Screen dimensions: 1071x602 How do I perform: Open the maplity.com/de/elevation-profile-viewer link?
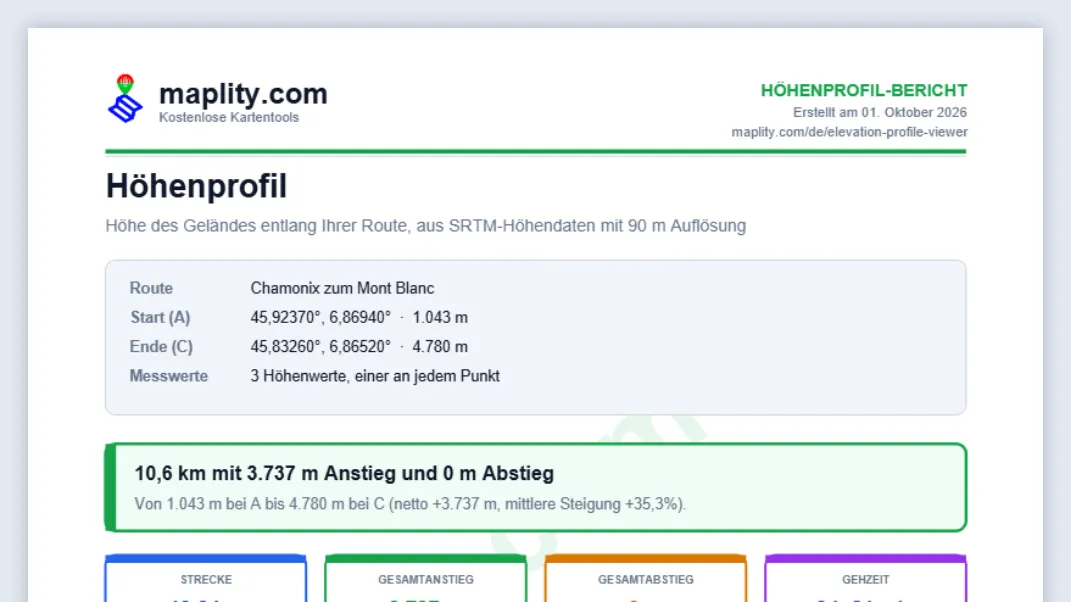(849, 132)
